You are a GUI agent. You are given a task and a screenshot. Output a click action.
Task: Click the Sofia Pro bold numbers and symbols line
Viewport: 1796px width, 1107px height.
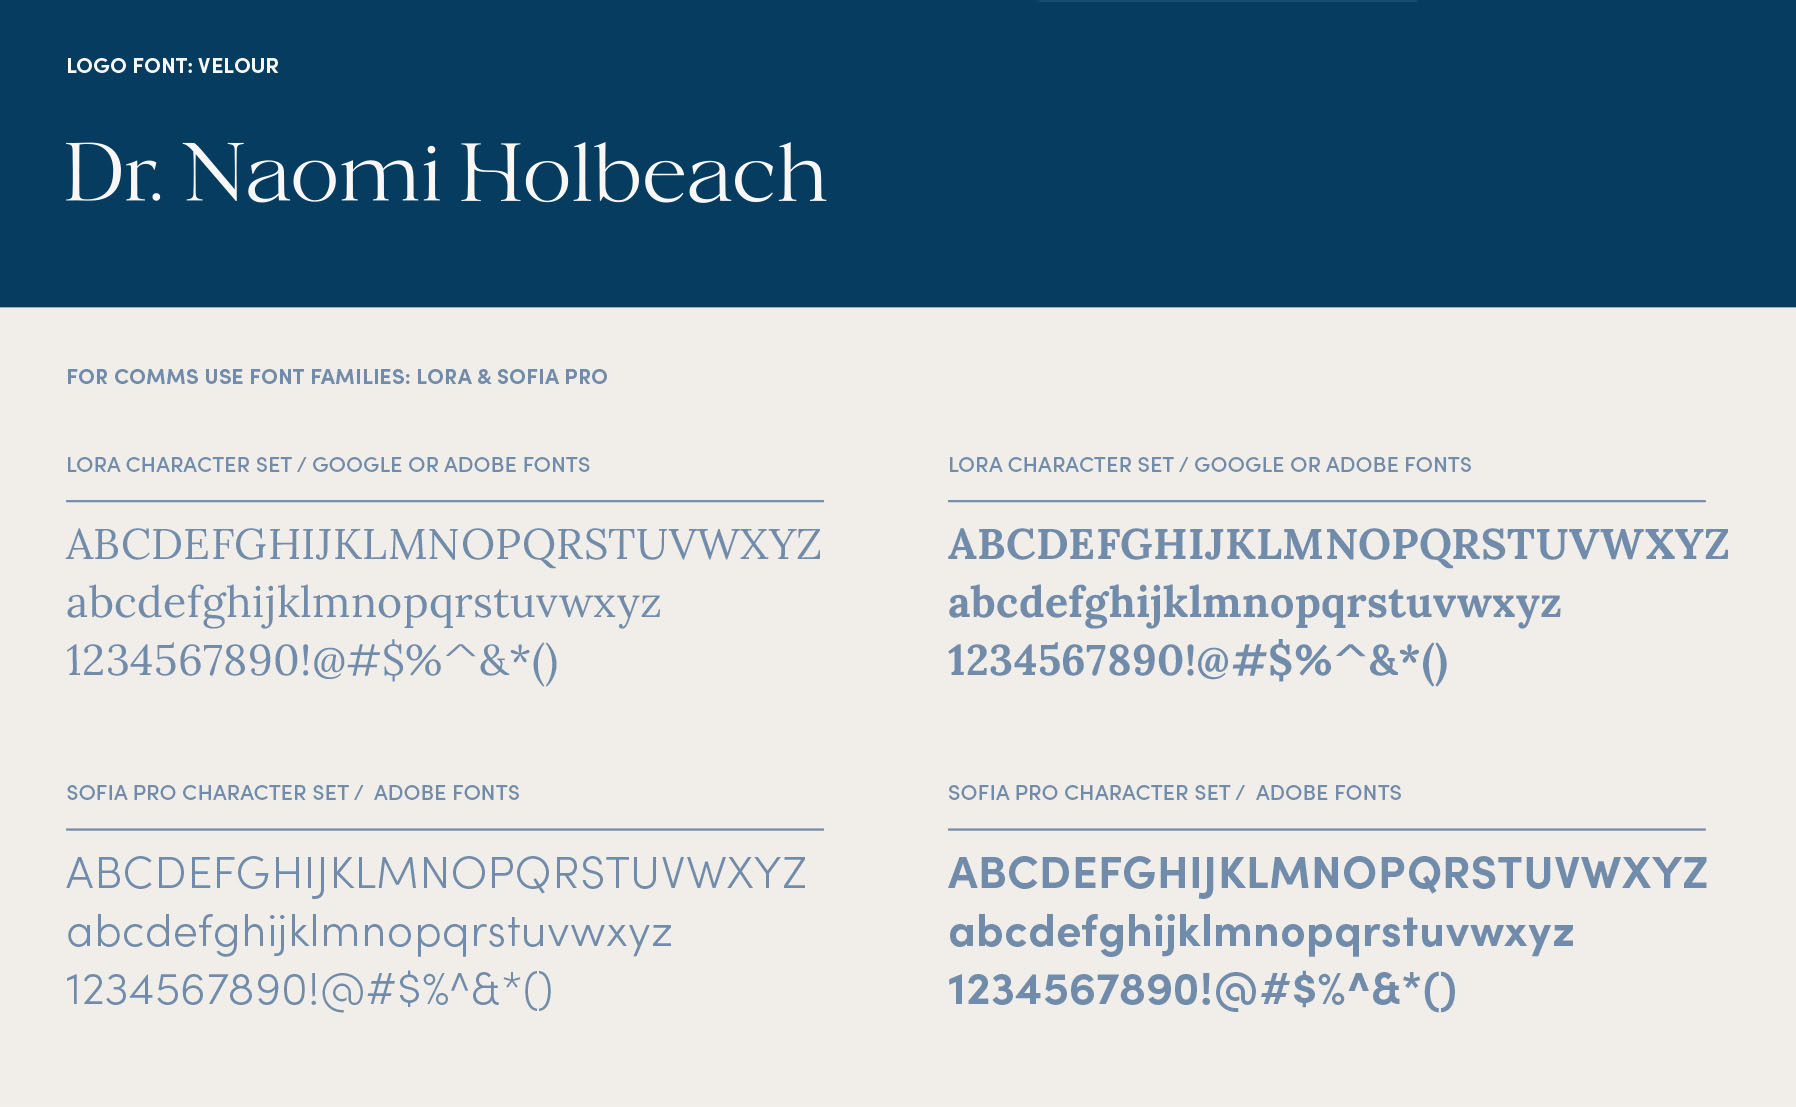tap(1201, 990)
